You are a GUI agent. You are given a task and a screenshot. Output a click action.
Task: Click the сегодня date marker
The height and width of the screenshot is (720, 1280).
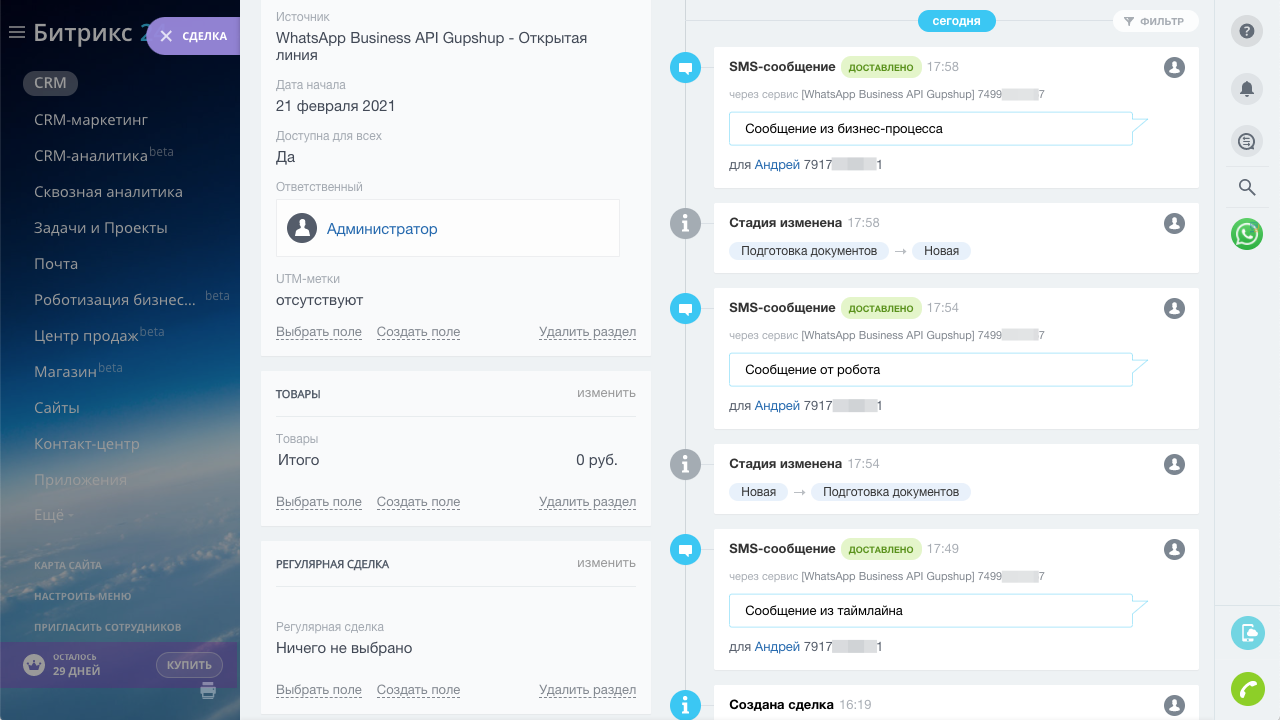coord(957,20)
